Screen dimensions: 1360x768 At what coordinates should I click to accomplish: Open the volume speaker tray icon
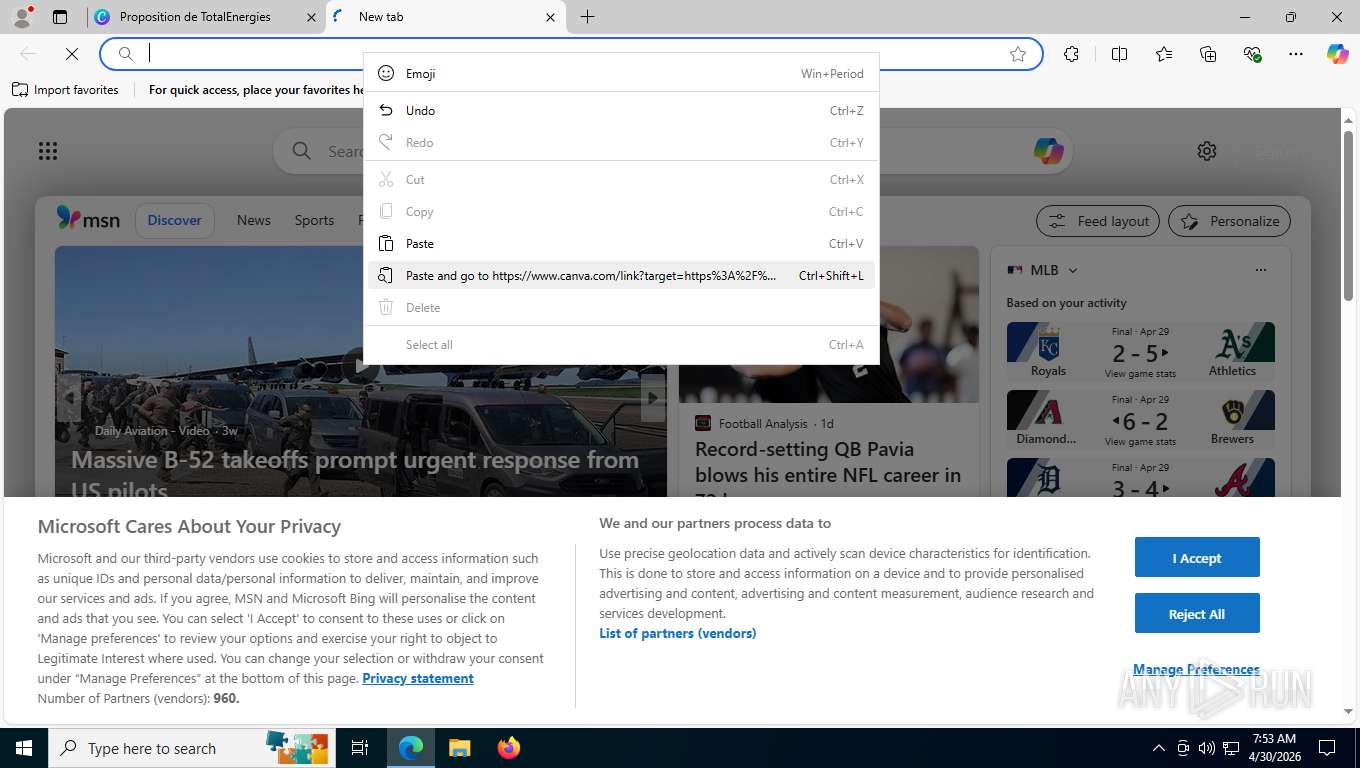(x=1207, y=748)
